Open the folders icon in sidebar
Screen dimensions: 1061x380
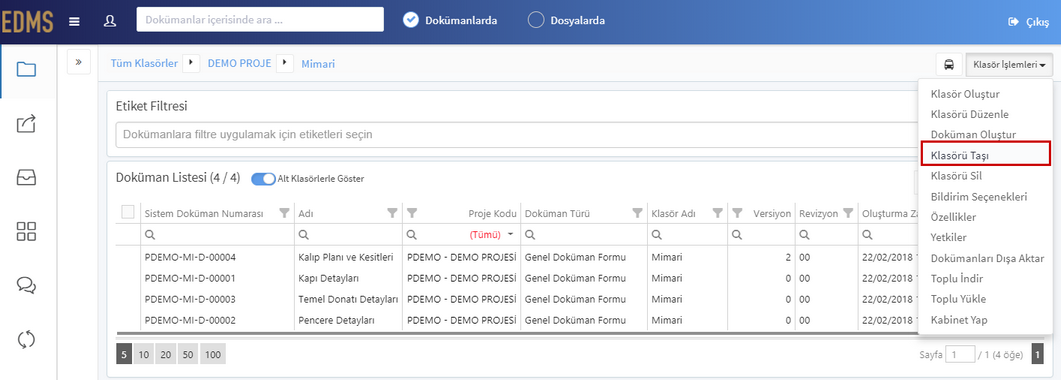coord(26,69)
